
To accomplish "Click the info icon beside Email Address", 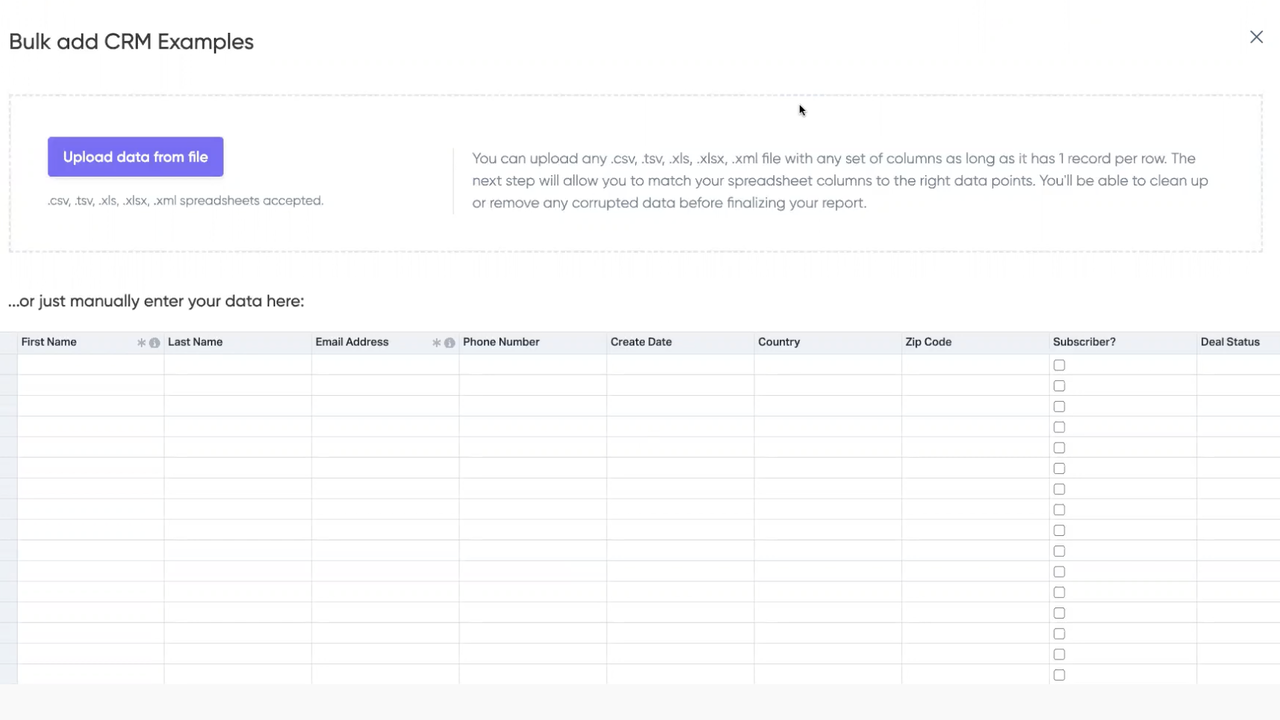I will tap(449, 341).
